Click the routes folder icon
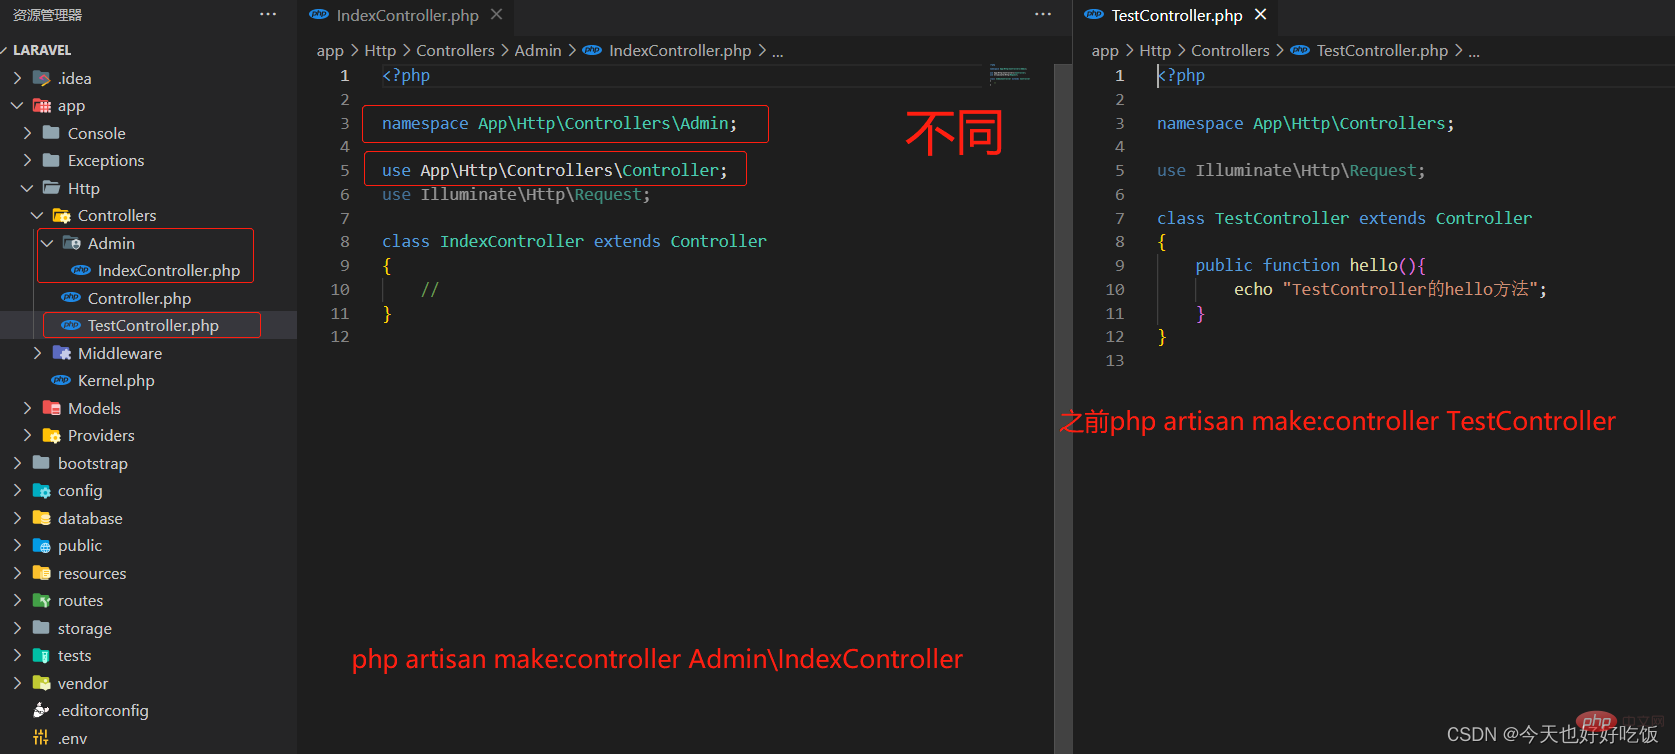Viewport: 1675px width, 754px height. coord(42,601)
